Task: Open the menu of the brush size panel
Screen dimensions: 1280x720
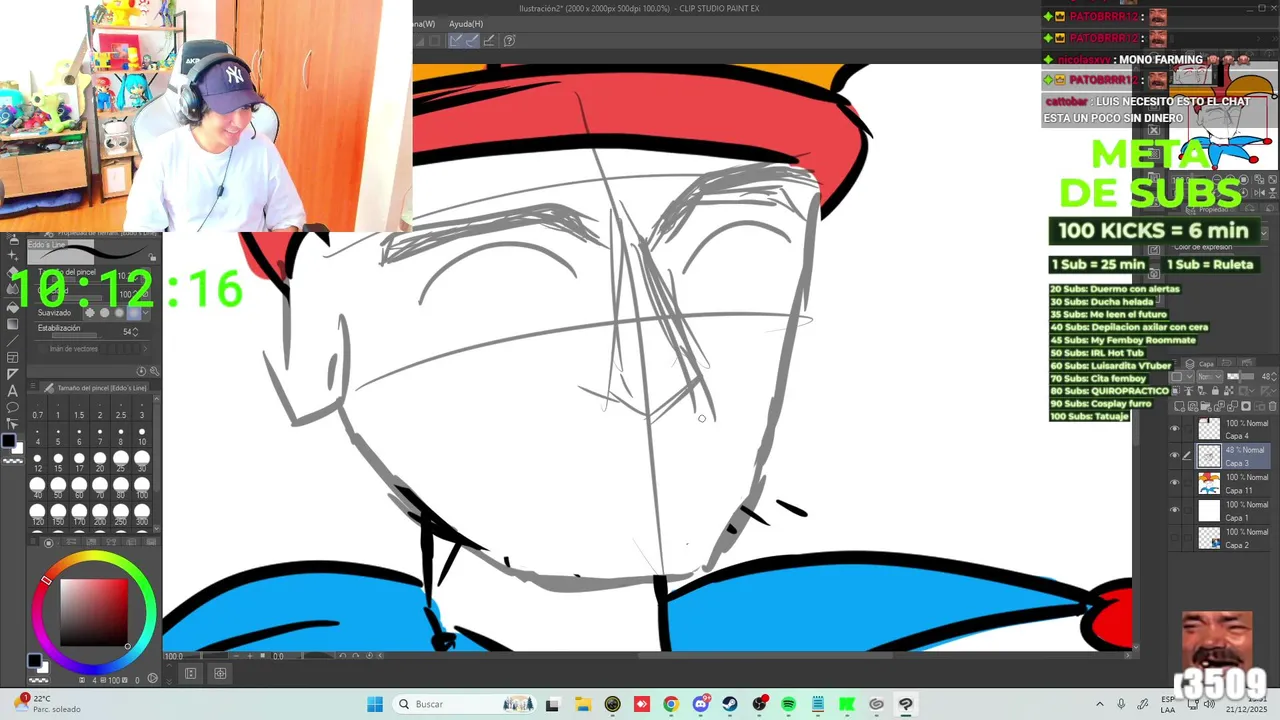Action: [x=33, y=388]
